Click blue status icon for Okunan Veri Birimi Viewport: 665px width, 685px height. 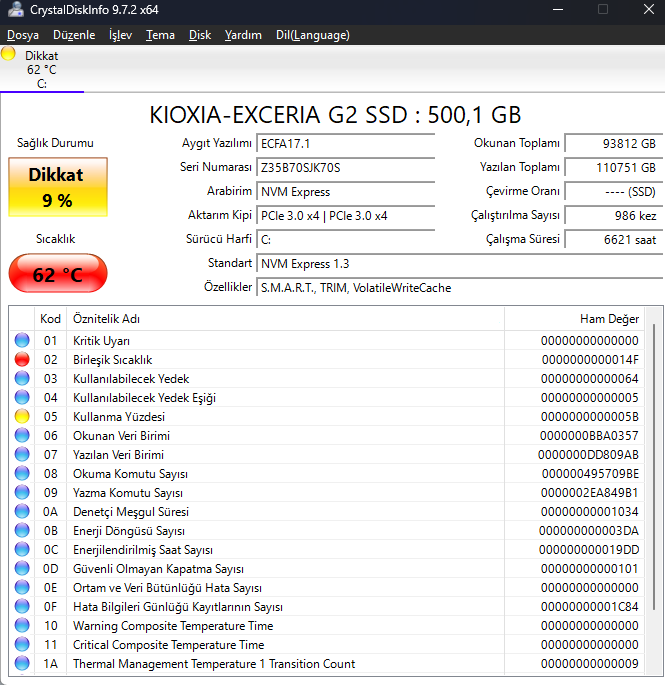pyautogui.click(x=22, y=436)
